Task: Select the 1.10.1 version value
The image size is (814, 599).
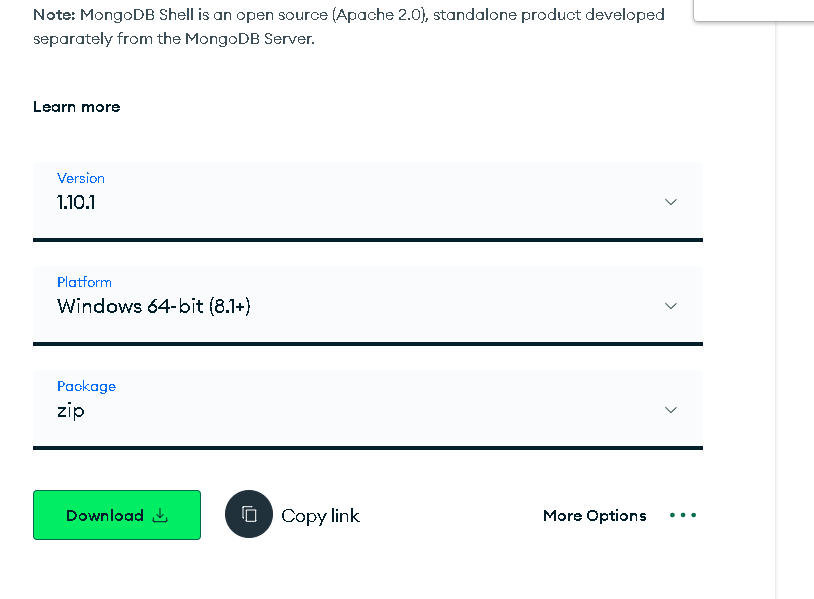Action: tap(76, 202)
